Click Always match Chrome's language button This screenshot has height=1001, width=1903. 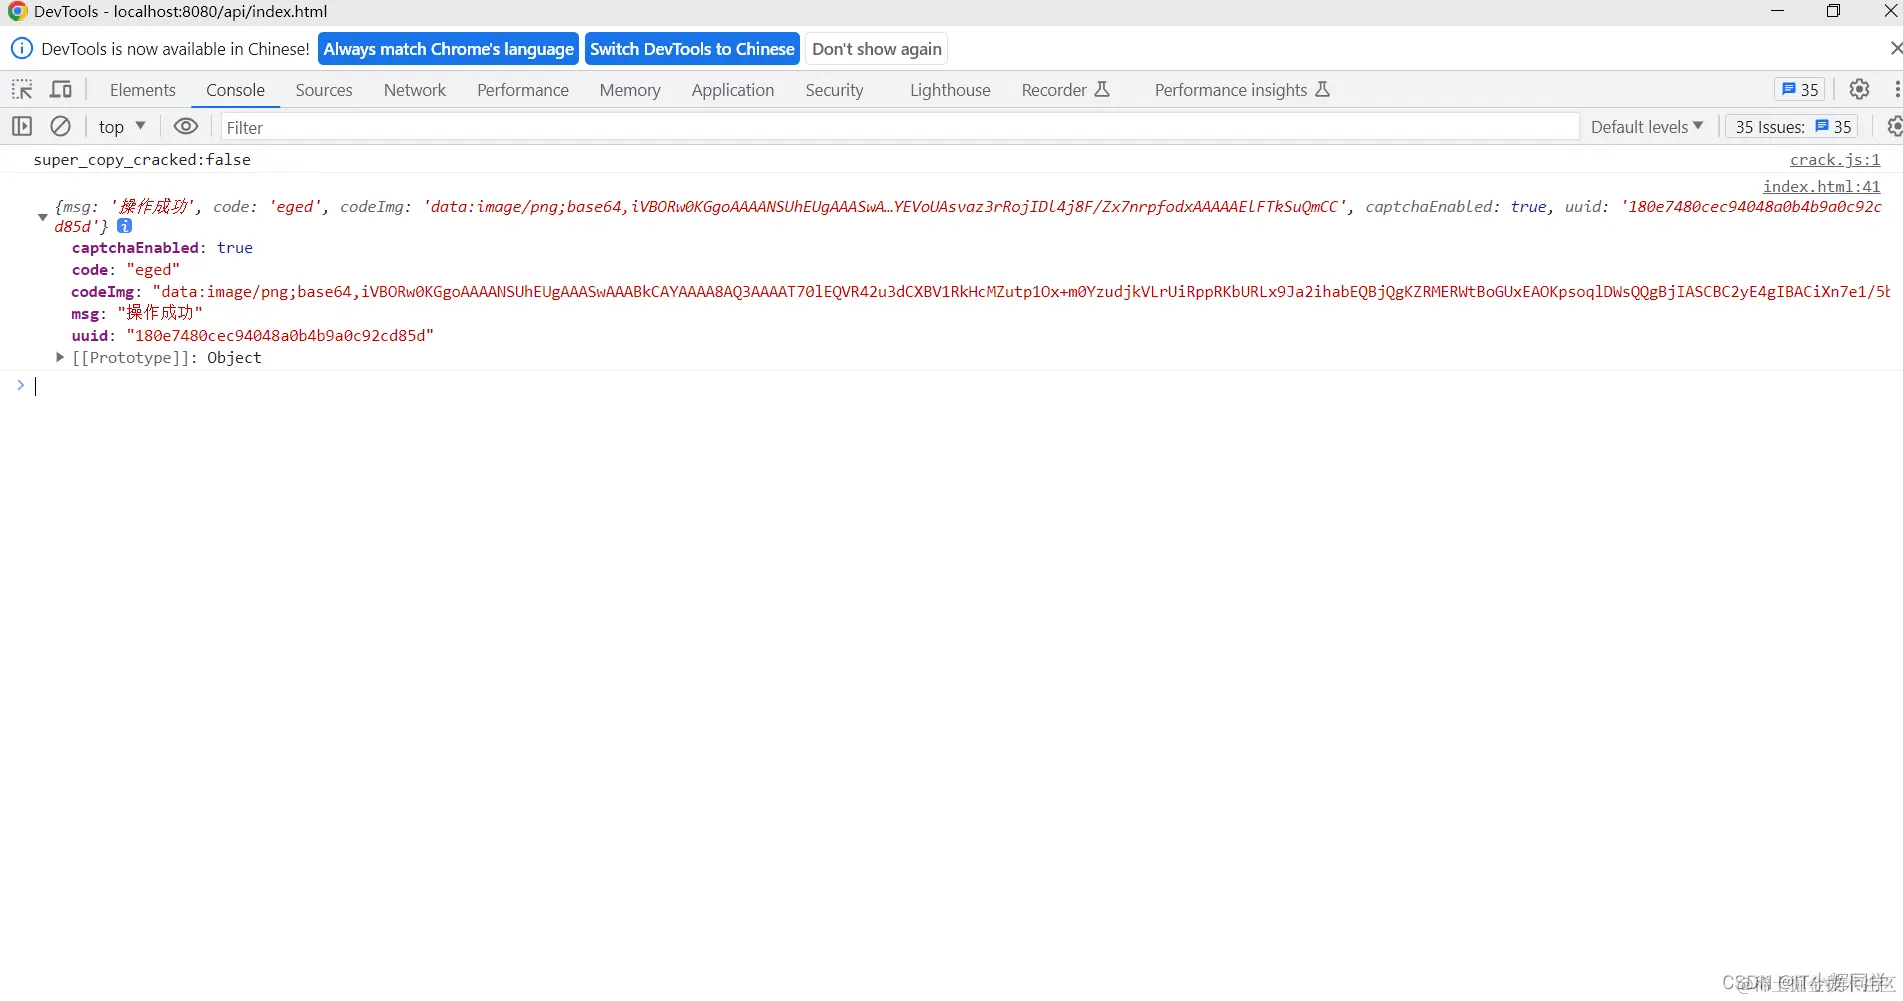[449, 48]
